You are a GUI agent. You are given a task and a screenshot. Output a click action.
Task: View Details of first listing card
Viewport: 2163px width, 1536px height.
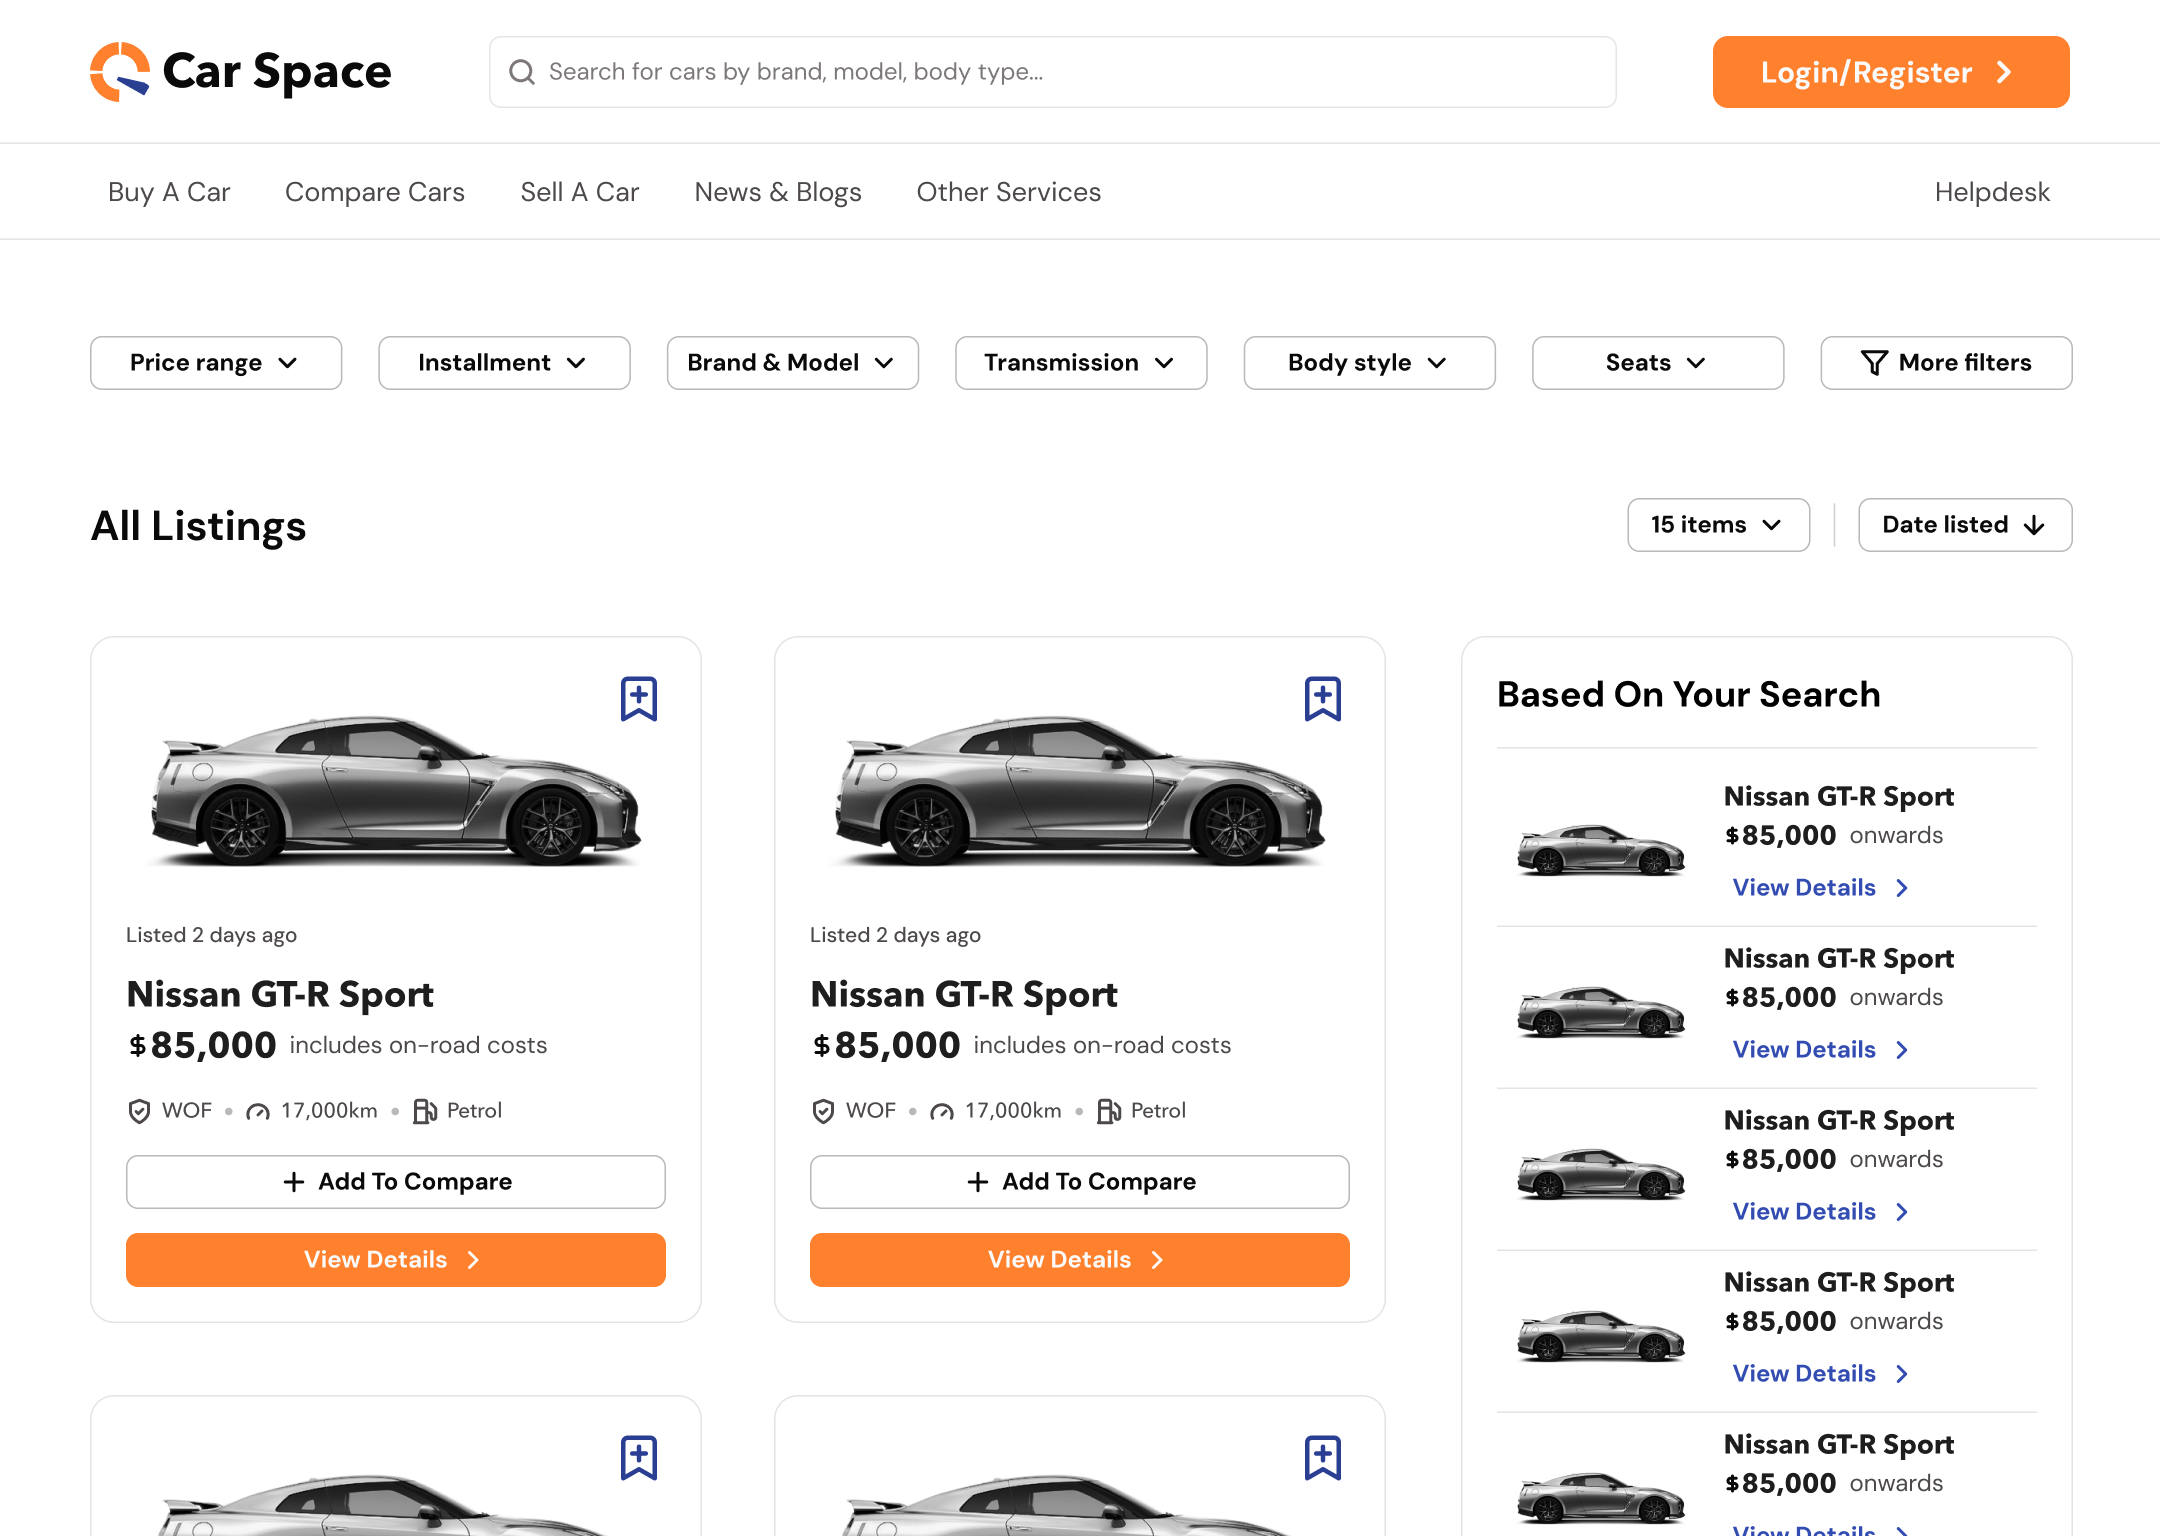[396, 1260]
